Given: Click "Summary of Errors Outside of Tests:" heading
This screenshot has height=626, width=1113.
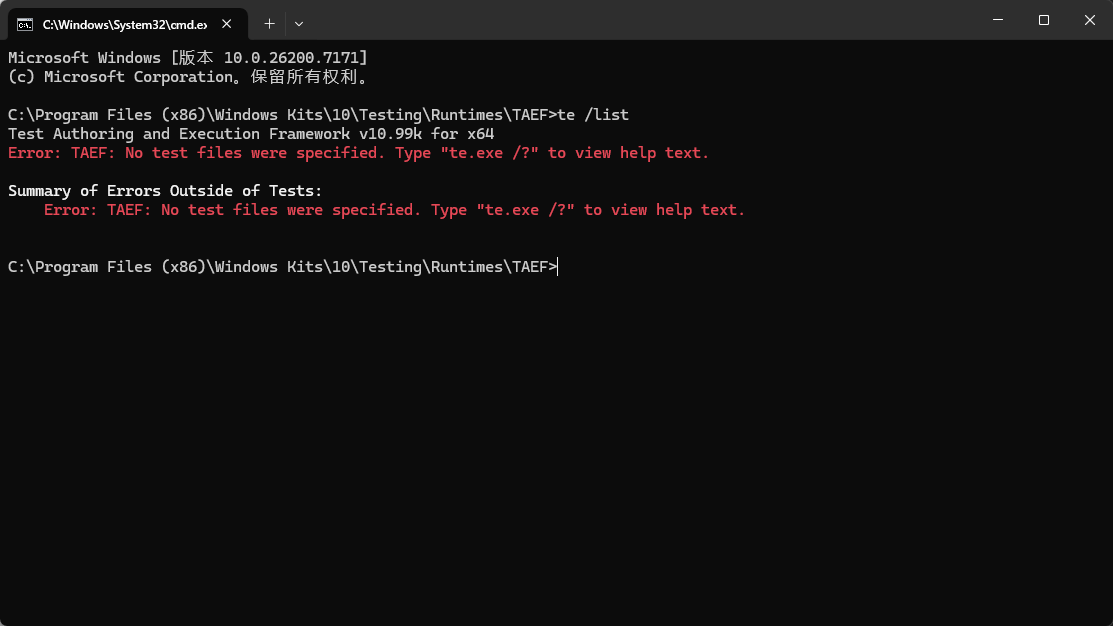Looking at the screenshot, I should pos(165,191).
